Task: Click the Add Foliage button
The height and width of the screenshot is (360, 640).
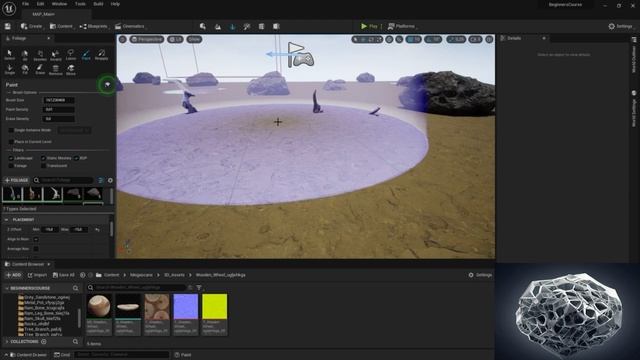Action: point(16,180)
